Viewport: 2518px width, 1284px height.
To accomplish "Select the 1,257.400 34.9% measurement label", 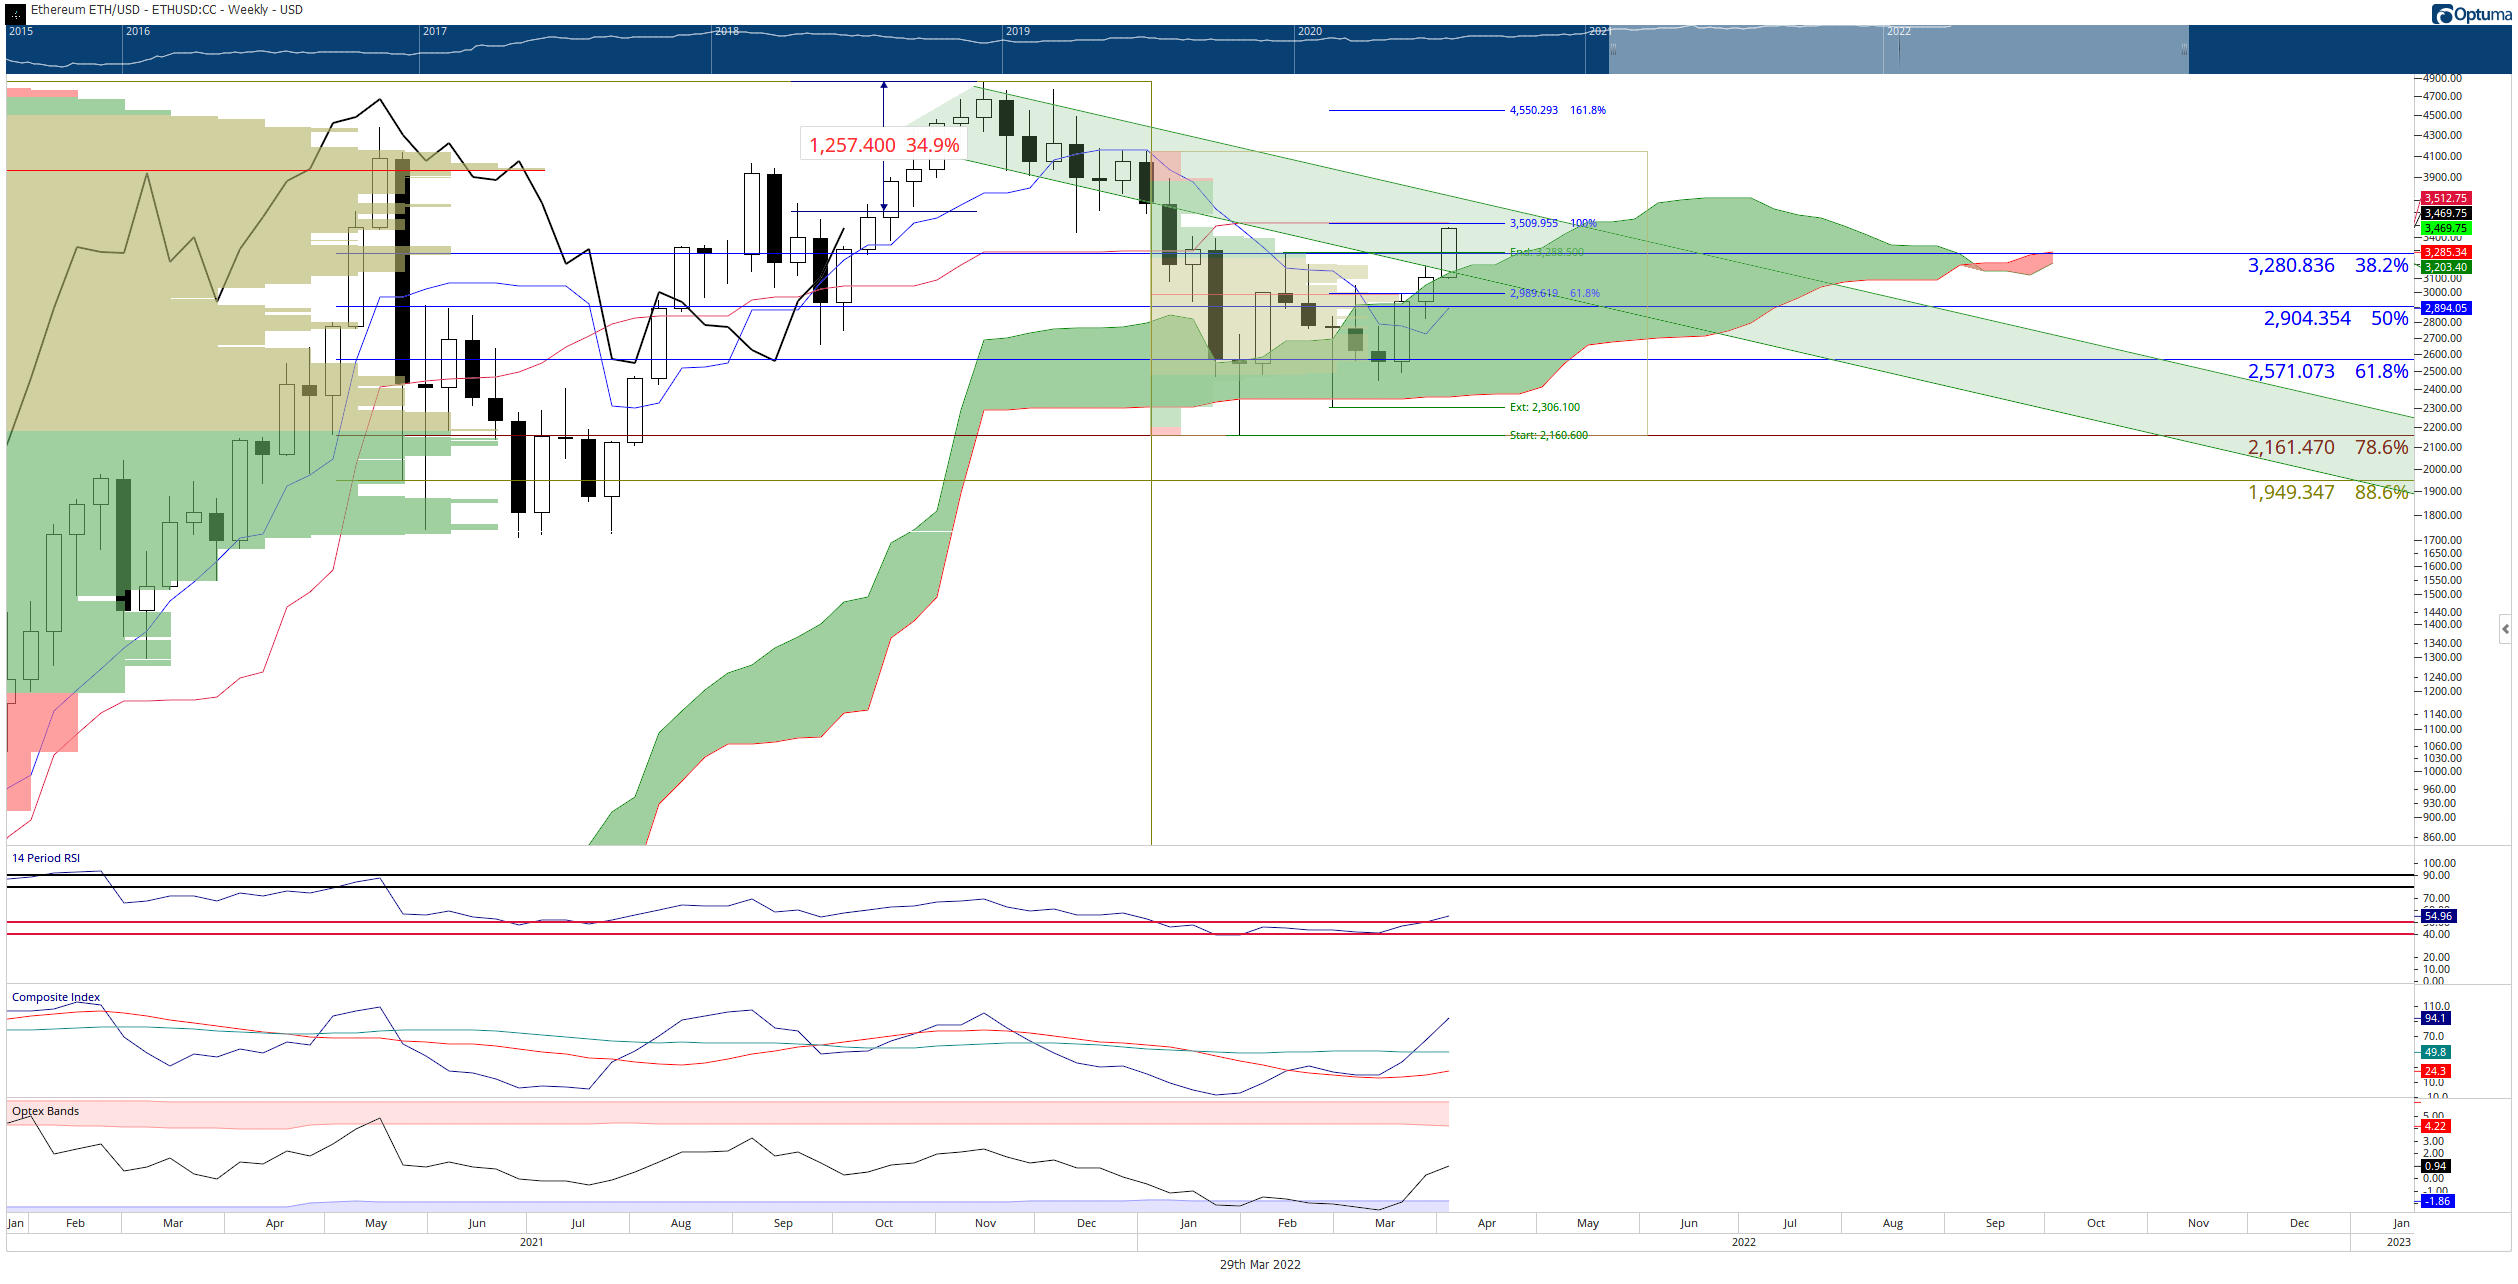I will [x=884, y=145].
